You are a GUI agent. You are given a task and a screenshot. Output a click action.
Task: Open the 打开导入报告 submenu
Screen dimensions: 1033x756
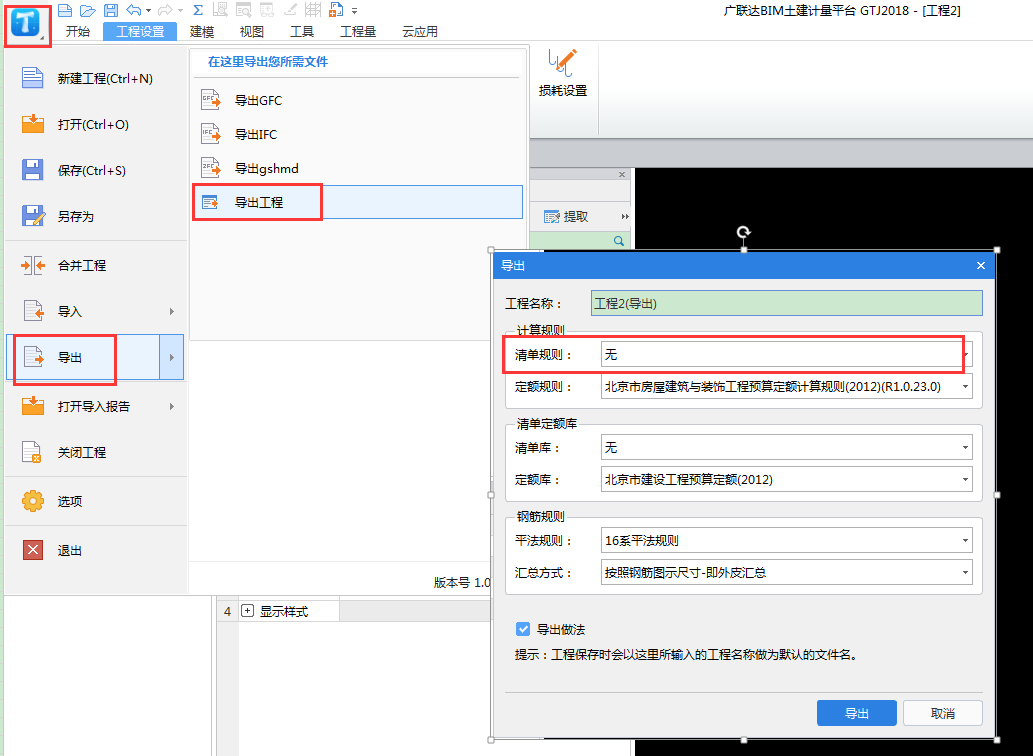point(96,406)
